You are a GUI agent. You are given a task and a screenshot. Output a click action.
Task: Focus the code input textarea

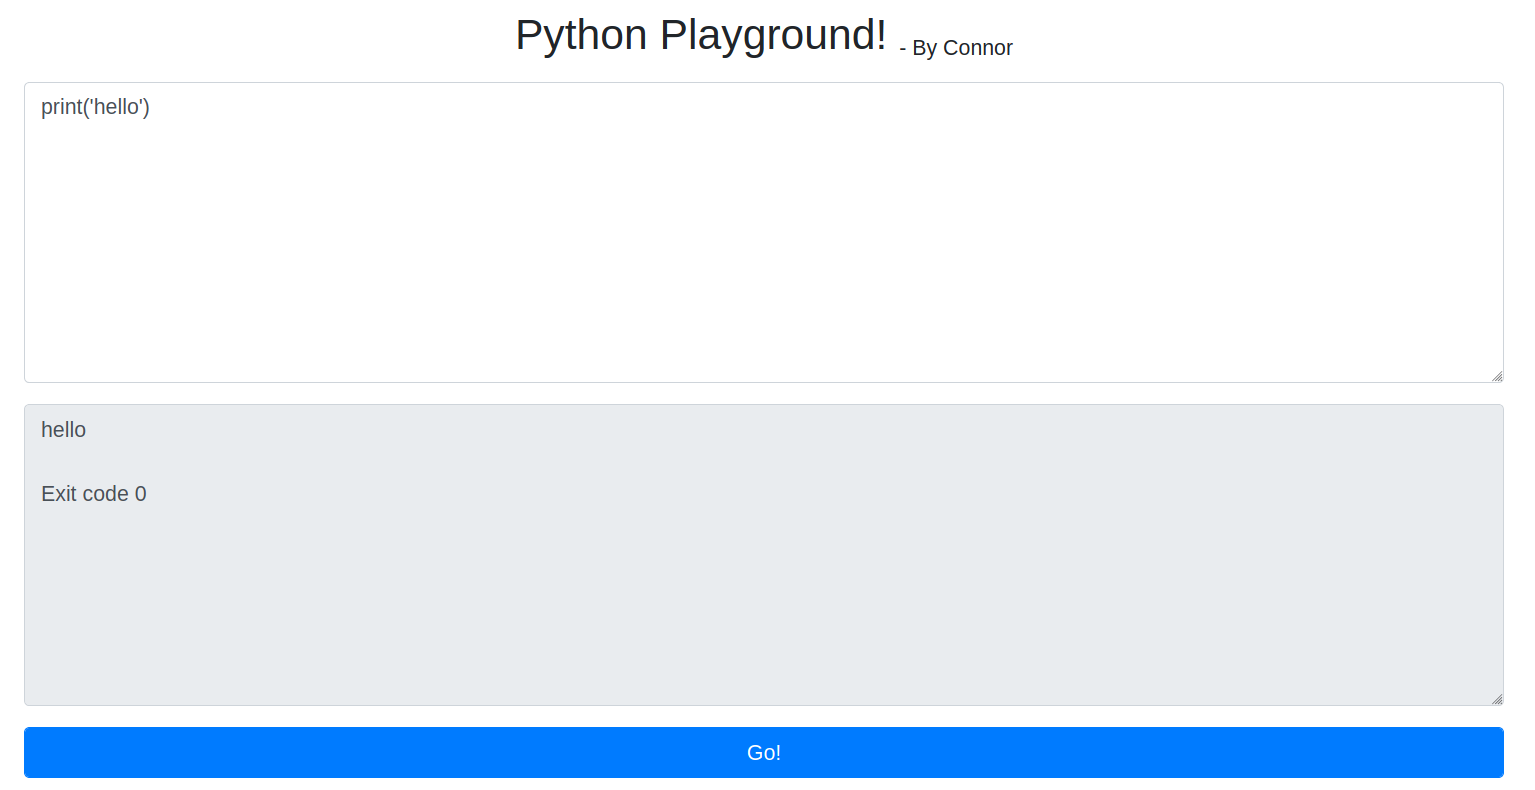764,232
